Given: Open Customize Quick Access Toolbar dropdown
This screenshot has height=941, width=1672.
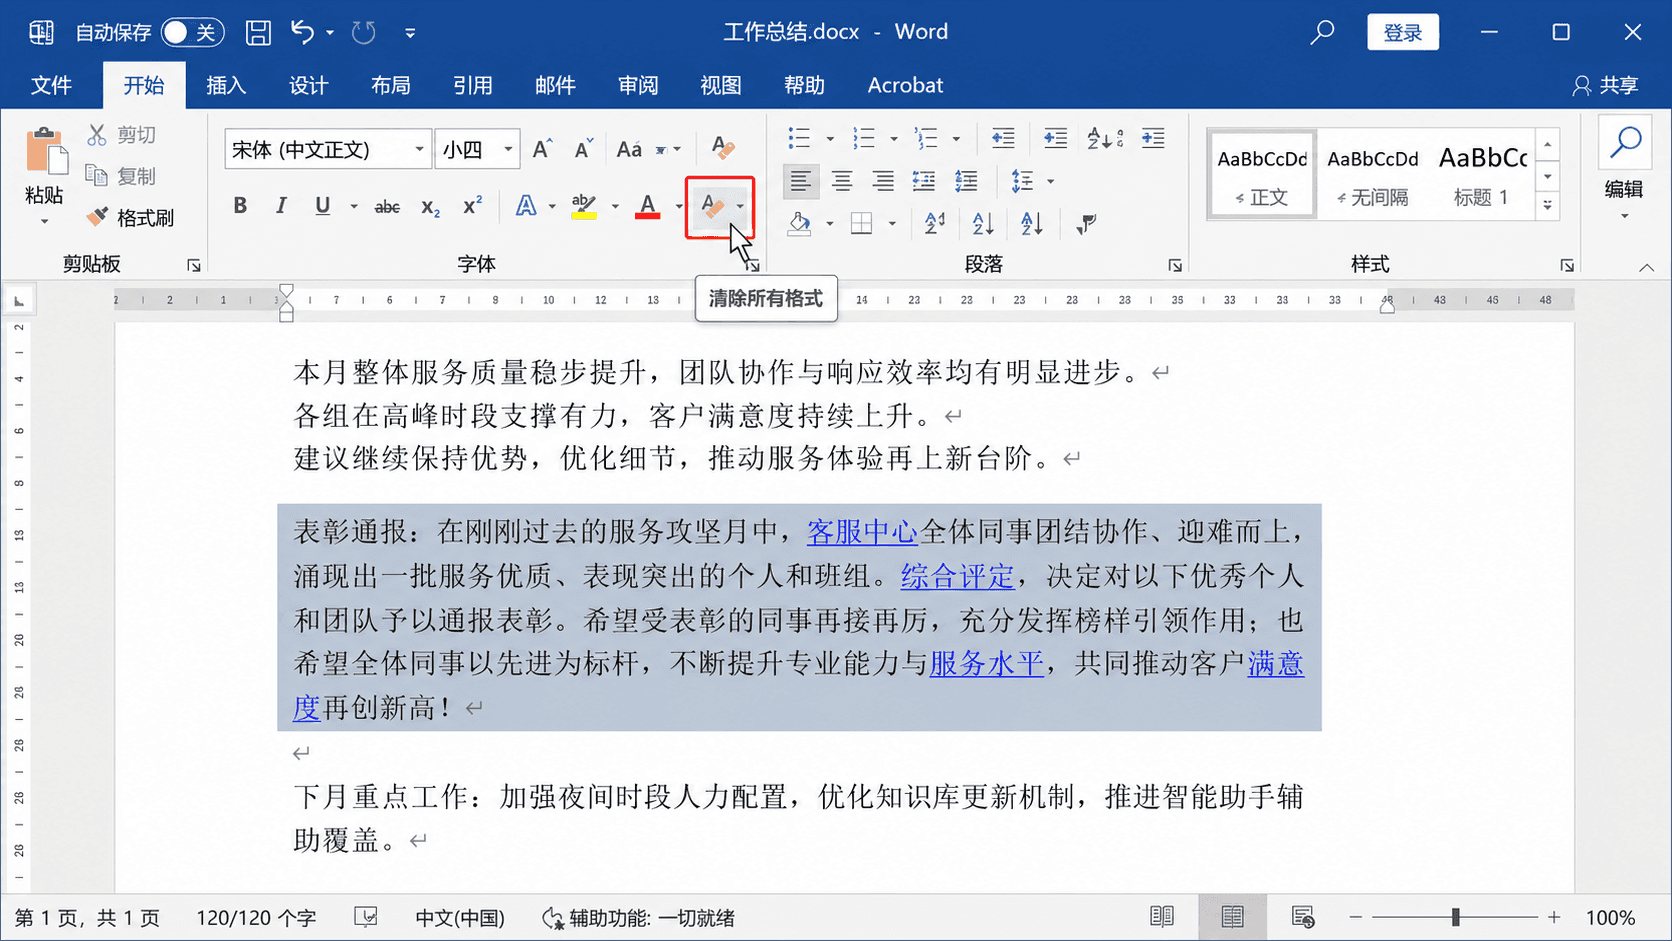Looking at the screenshot, I should (x=410, y=33).
